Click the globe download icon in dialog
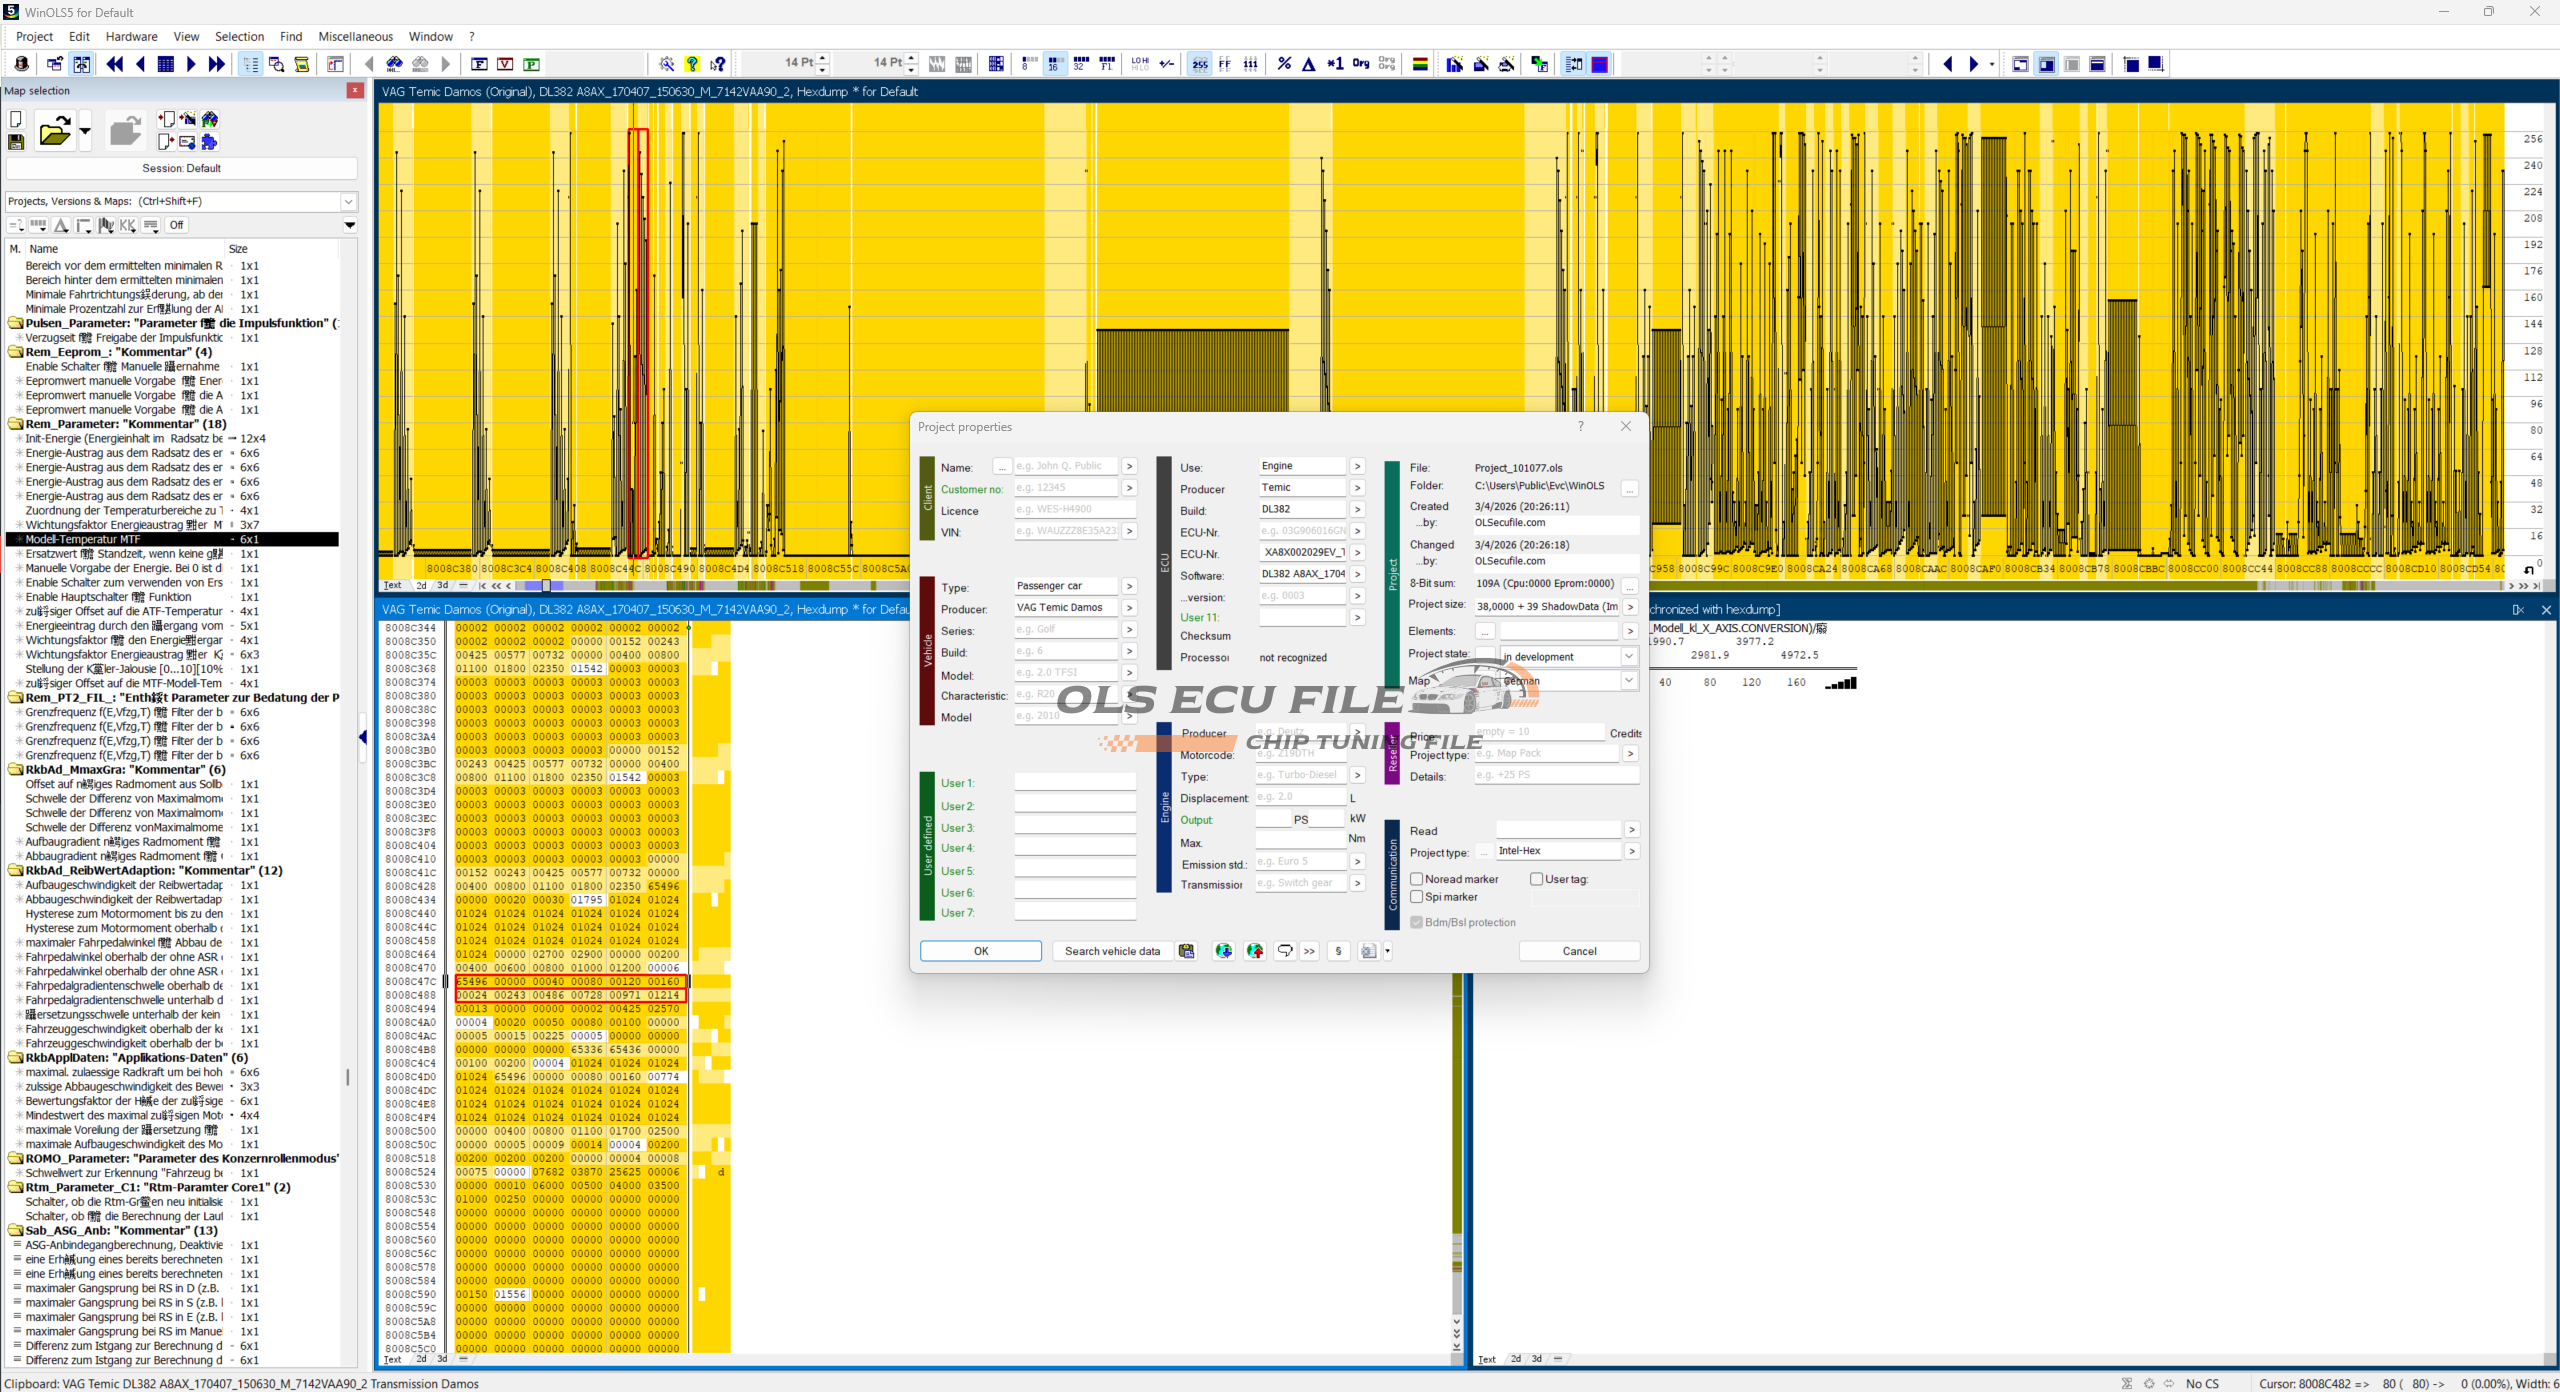2560x1392 pixels. click(x=1223, y=951)
